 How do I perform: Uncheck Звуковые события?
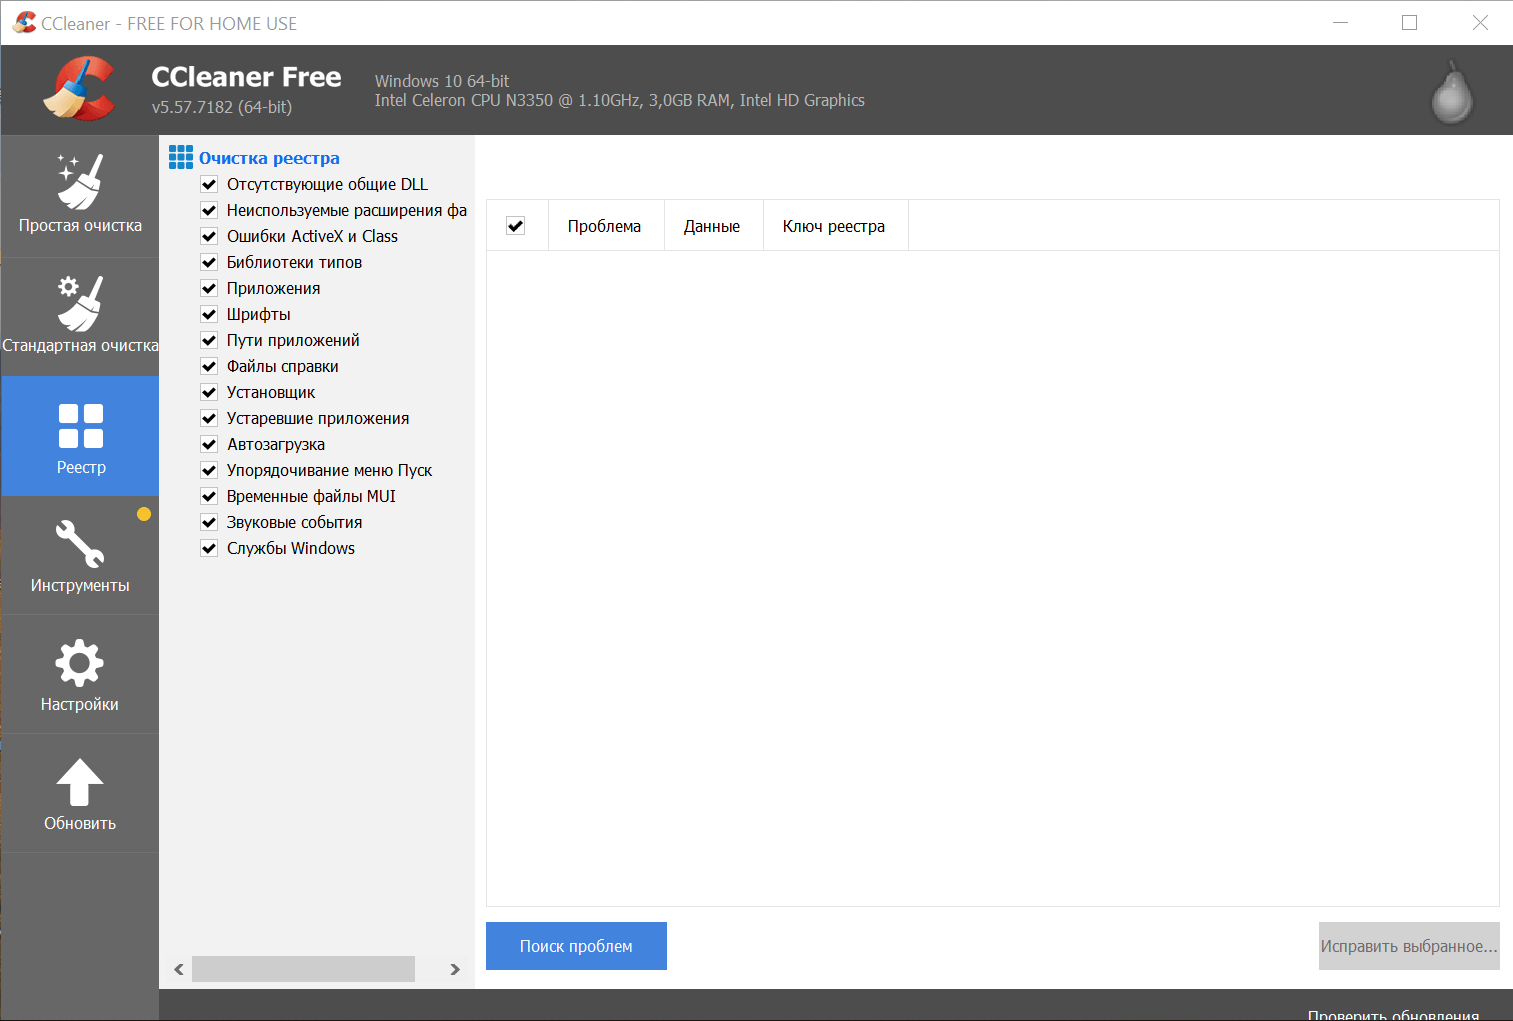pos(209,522)
